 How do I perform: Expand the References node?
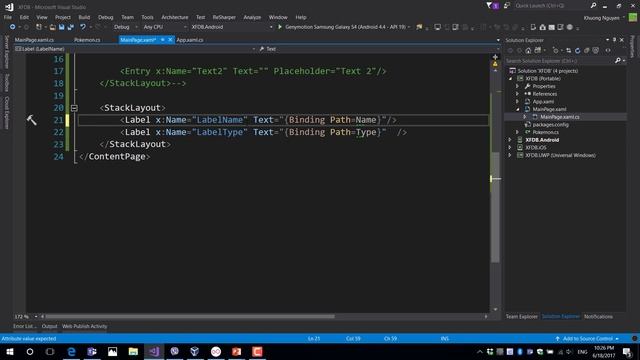coord(517,94)
